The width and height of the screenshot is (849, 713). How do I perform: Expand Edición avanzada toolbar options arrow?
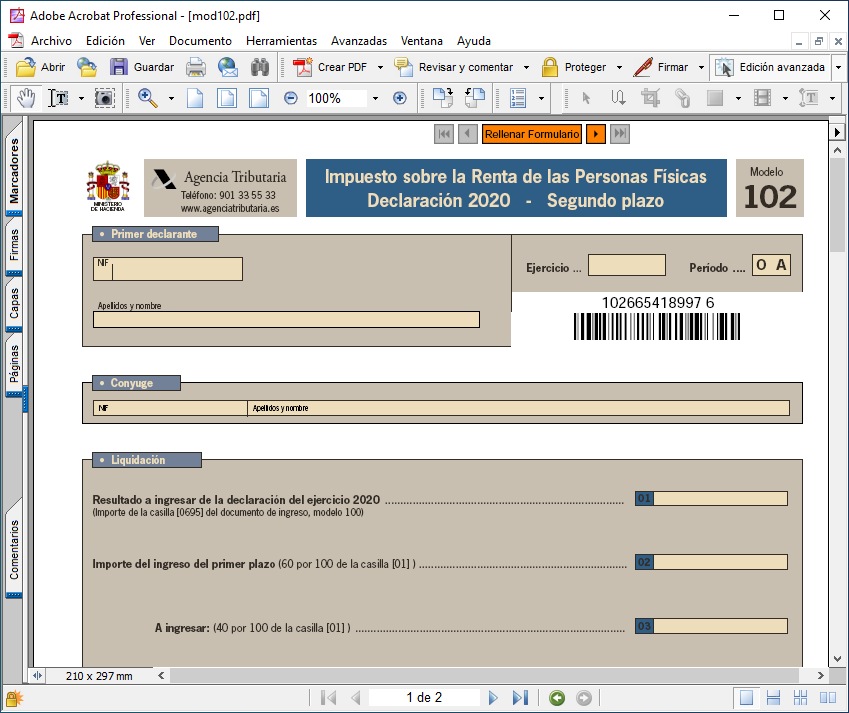pyautogui.click(x=838, y=68)
